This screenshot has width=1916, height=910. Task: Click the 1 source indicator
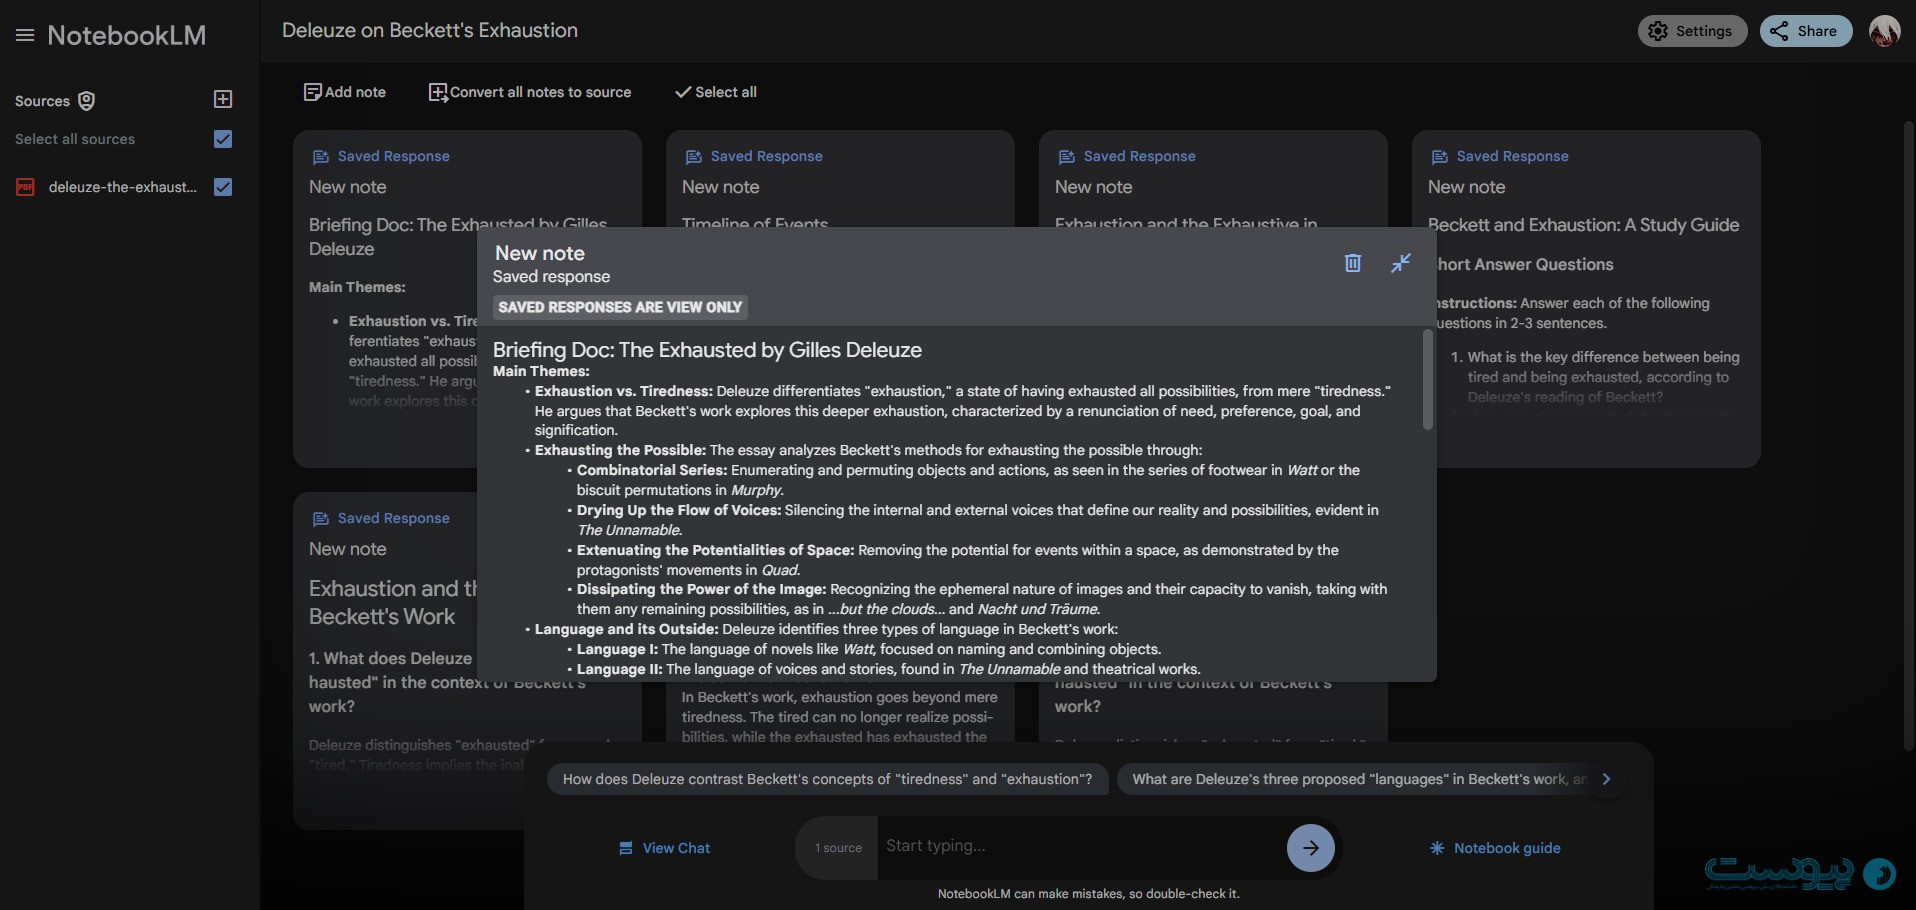tap(837, 848)
